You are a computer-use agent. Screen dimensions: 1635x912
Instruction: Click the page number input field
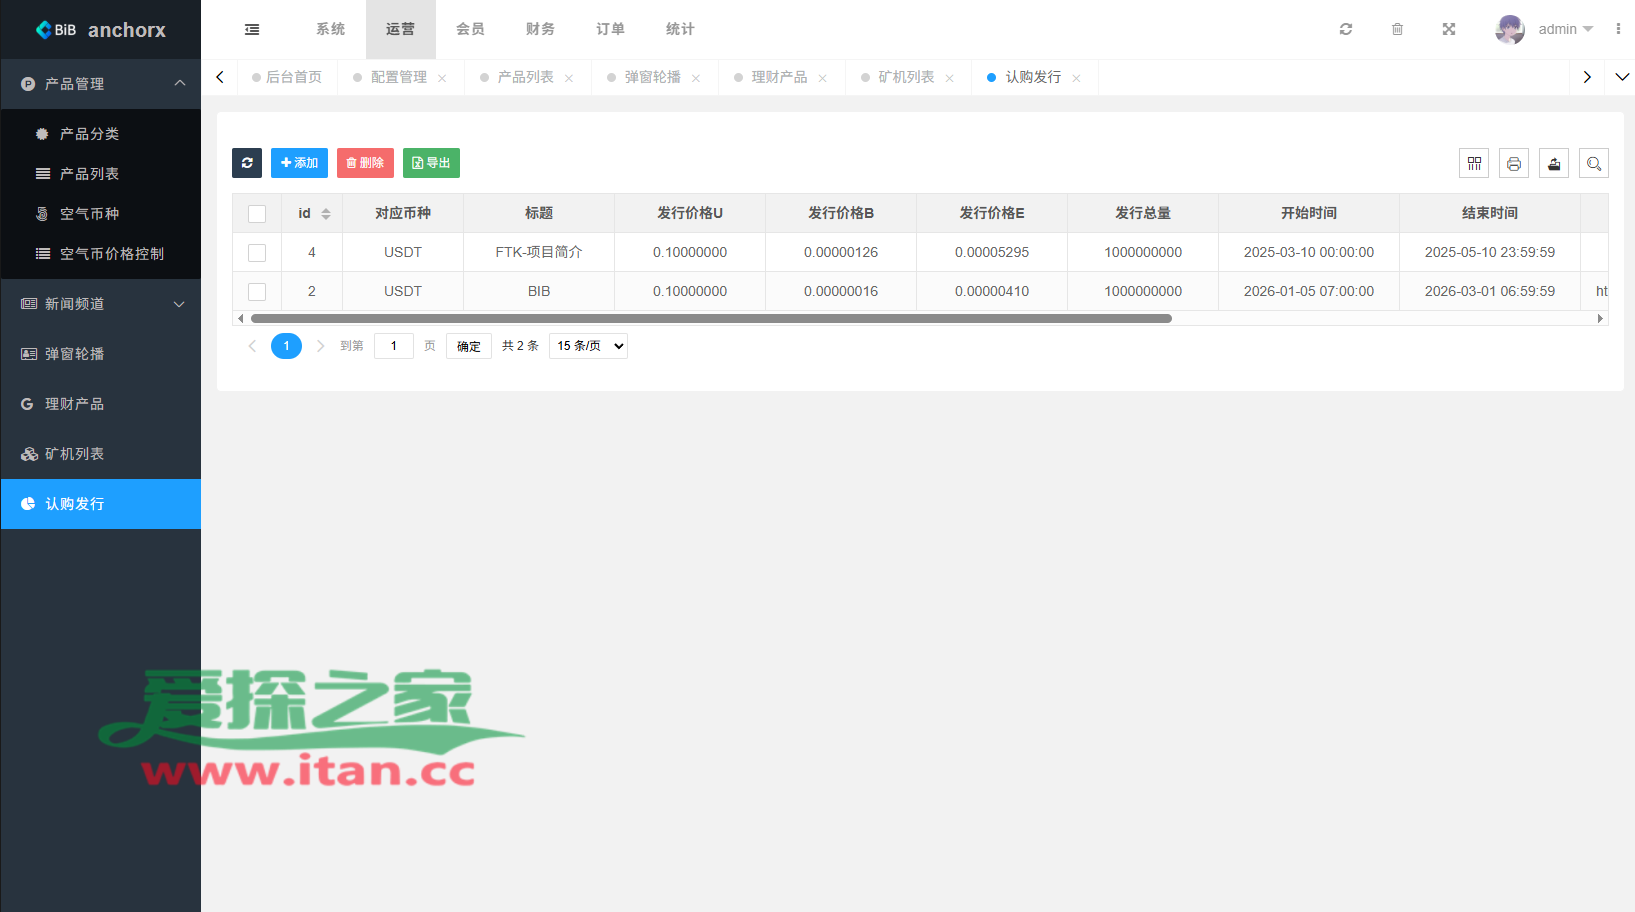[x=394, y=346]
